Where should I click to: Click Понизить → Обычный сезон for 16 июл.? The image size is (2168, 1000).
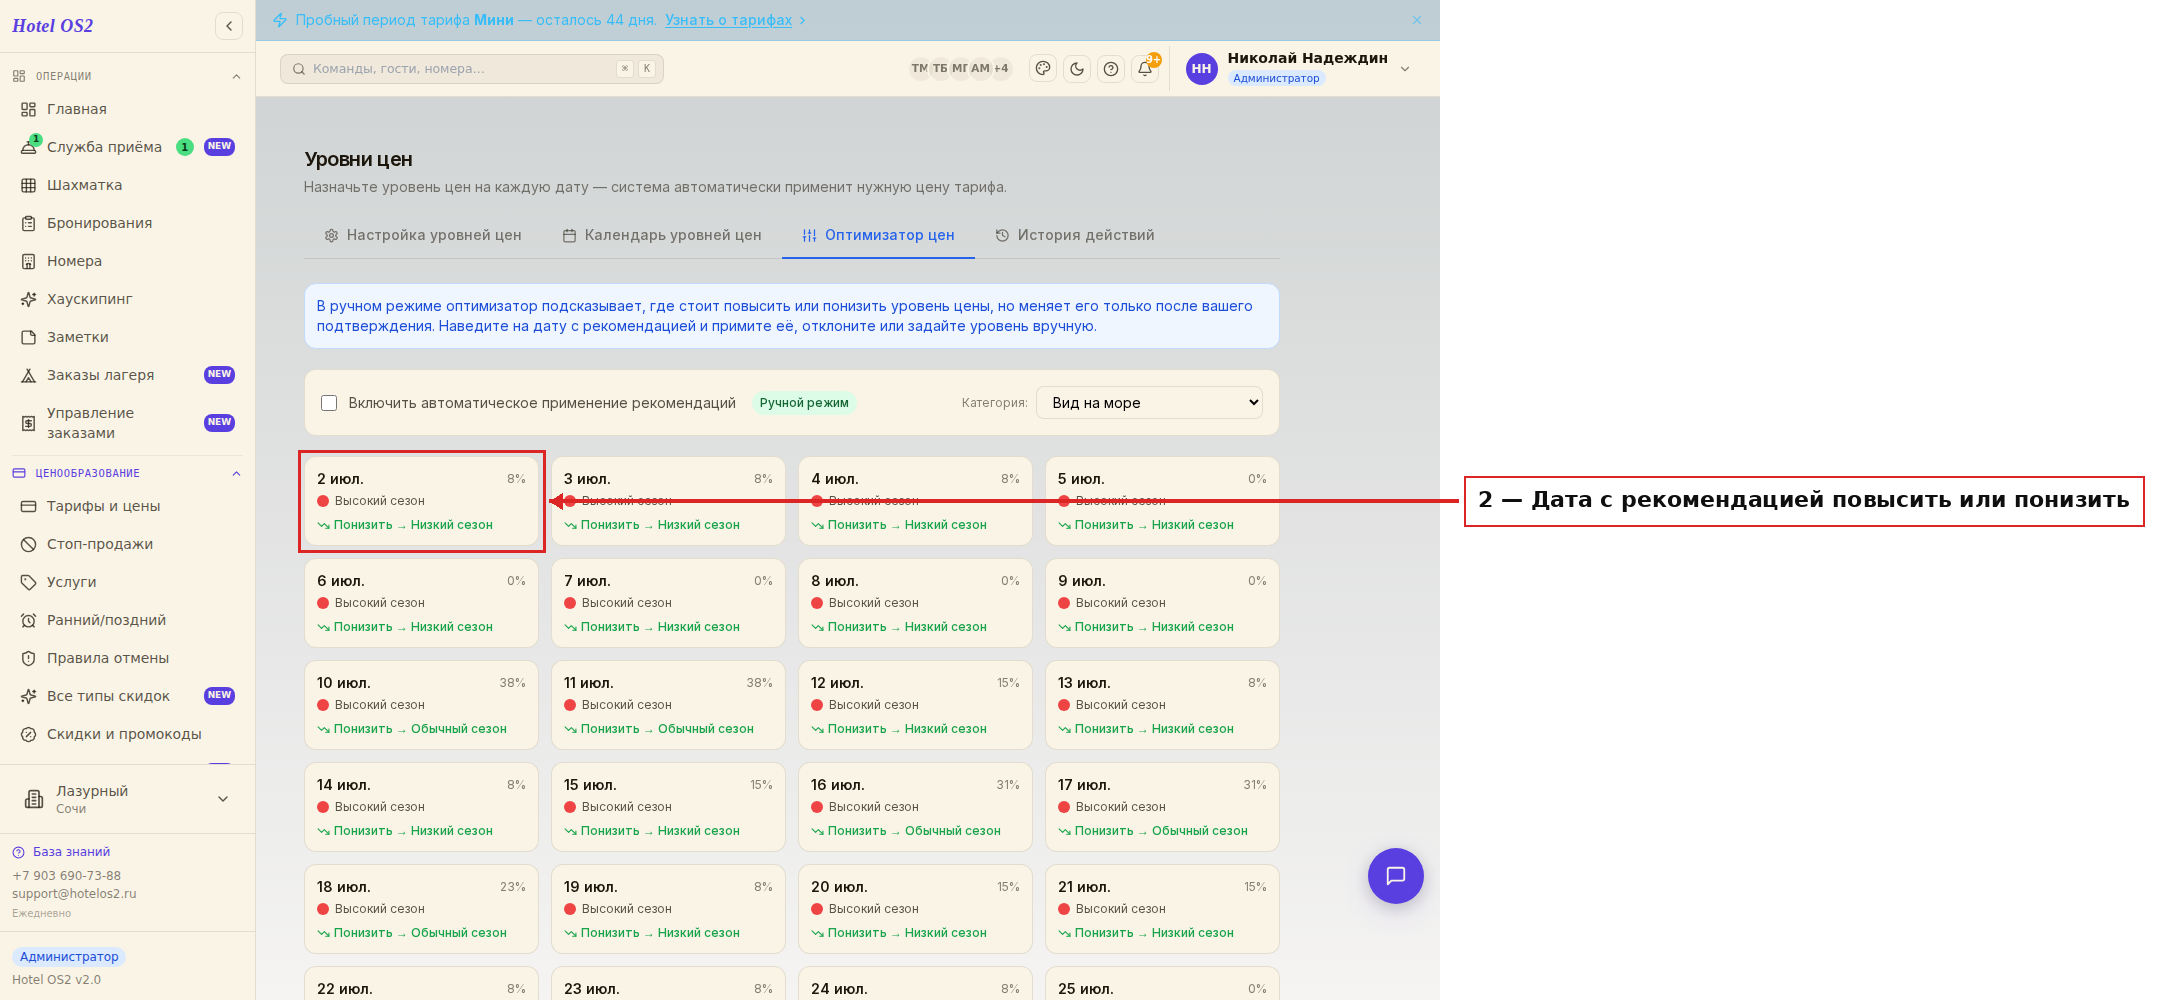coord(906,831)
